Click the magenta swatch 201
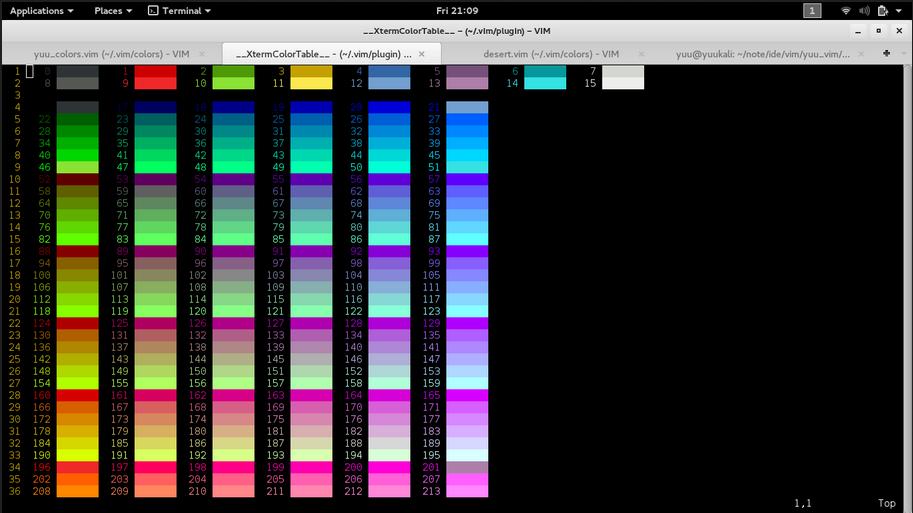 (x=467, y=467)
